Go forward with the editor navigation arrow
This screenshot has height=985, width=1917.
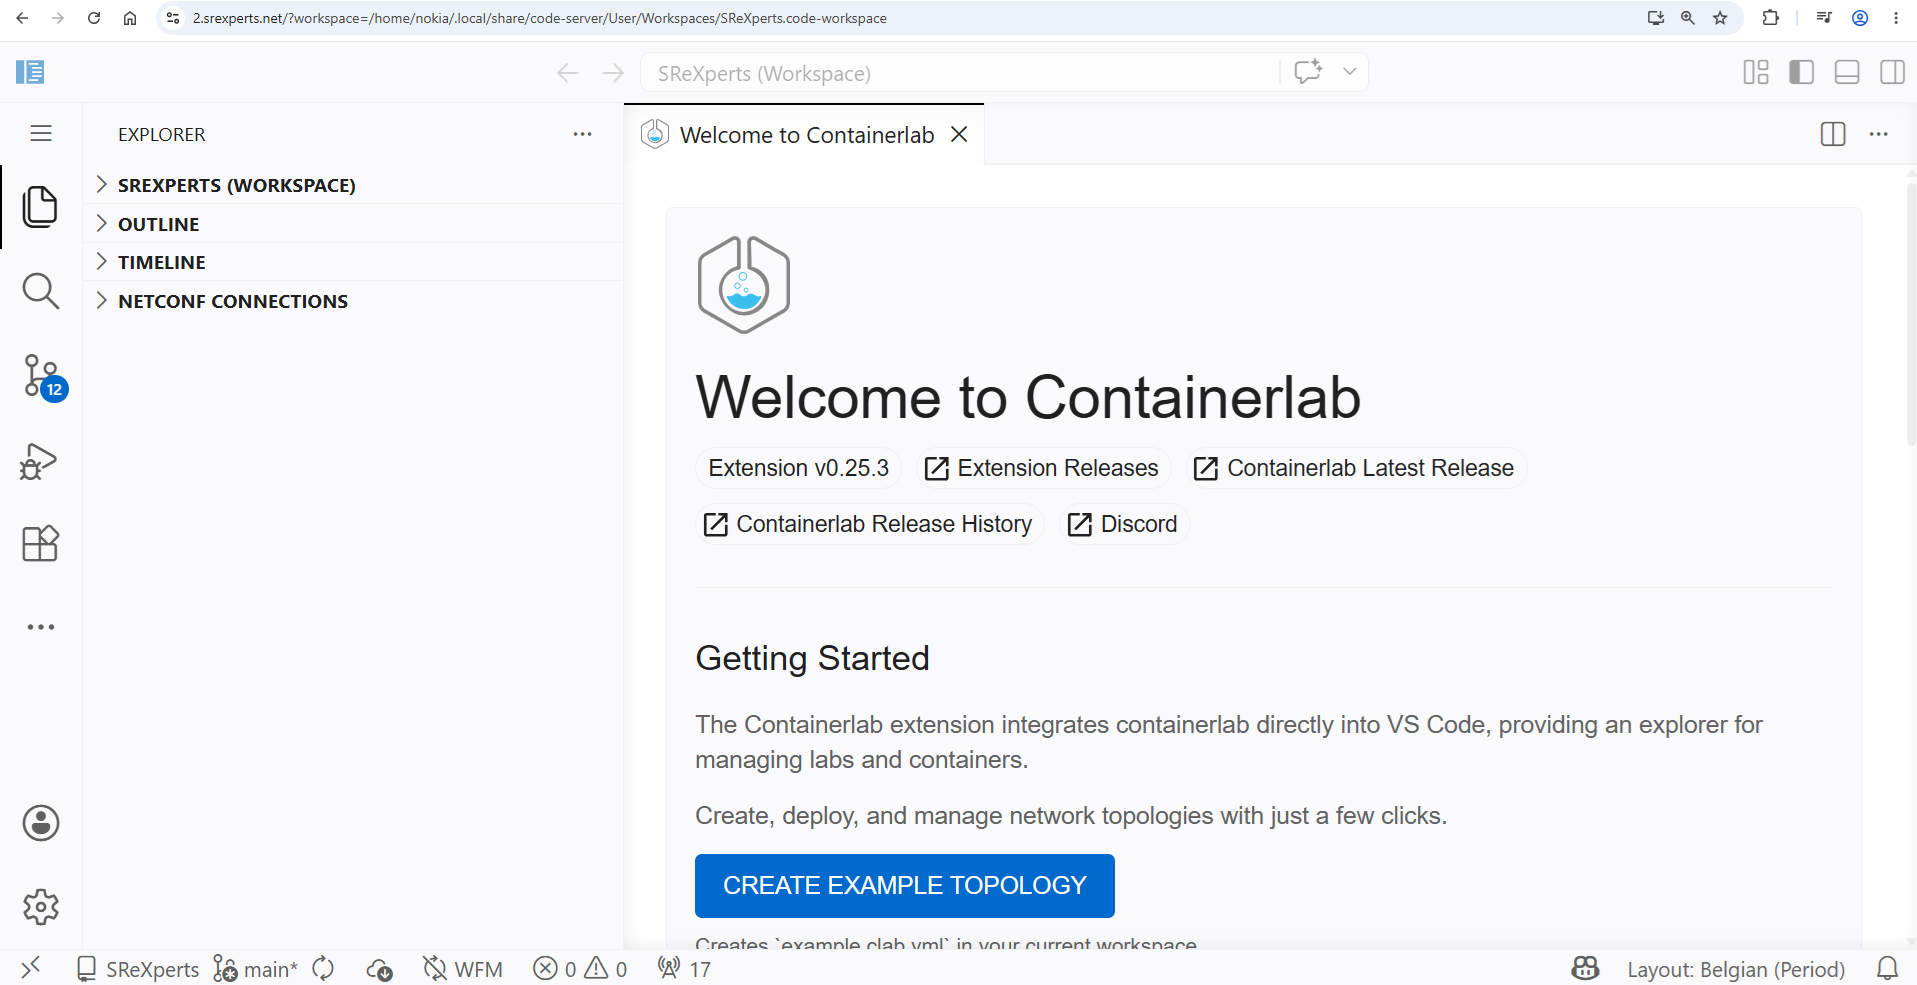point(614,73)
